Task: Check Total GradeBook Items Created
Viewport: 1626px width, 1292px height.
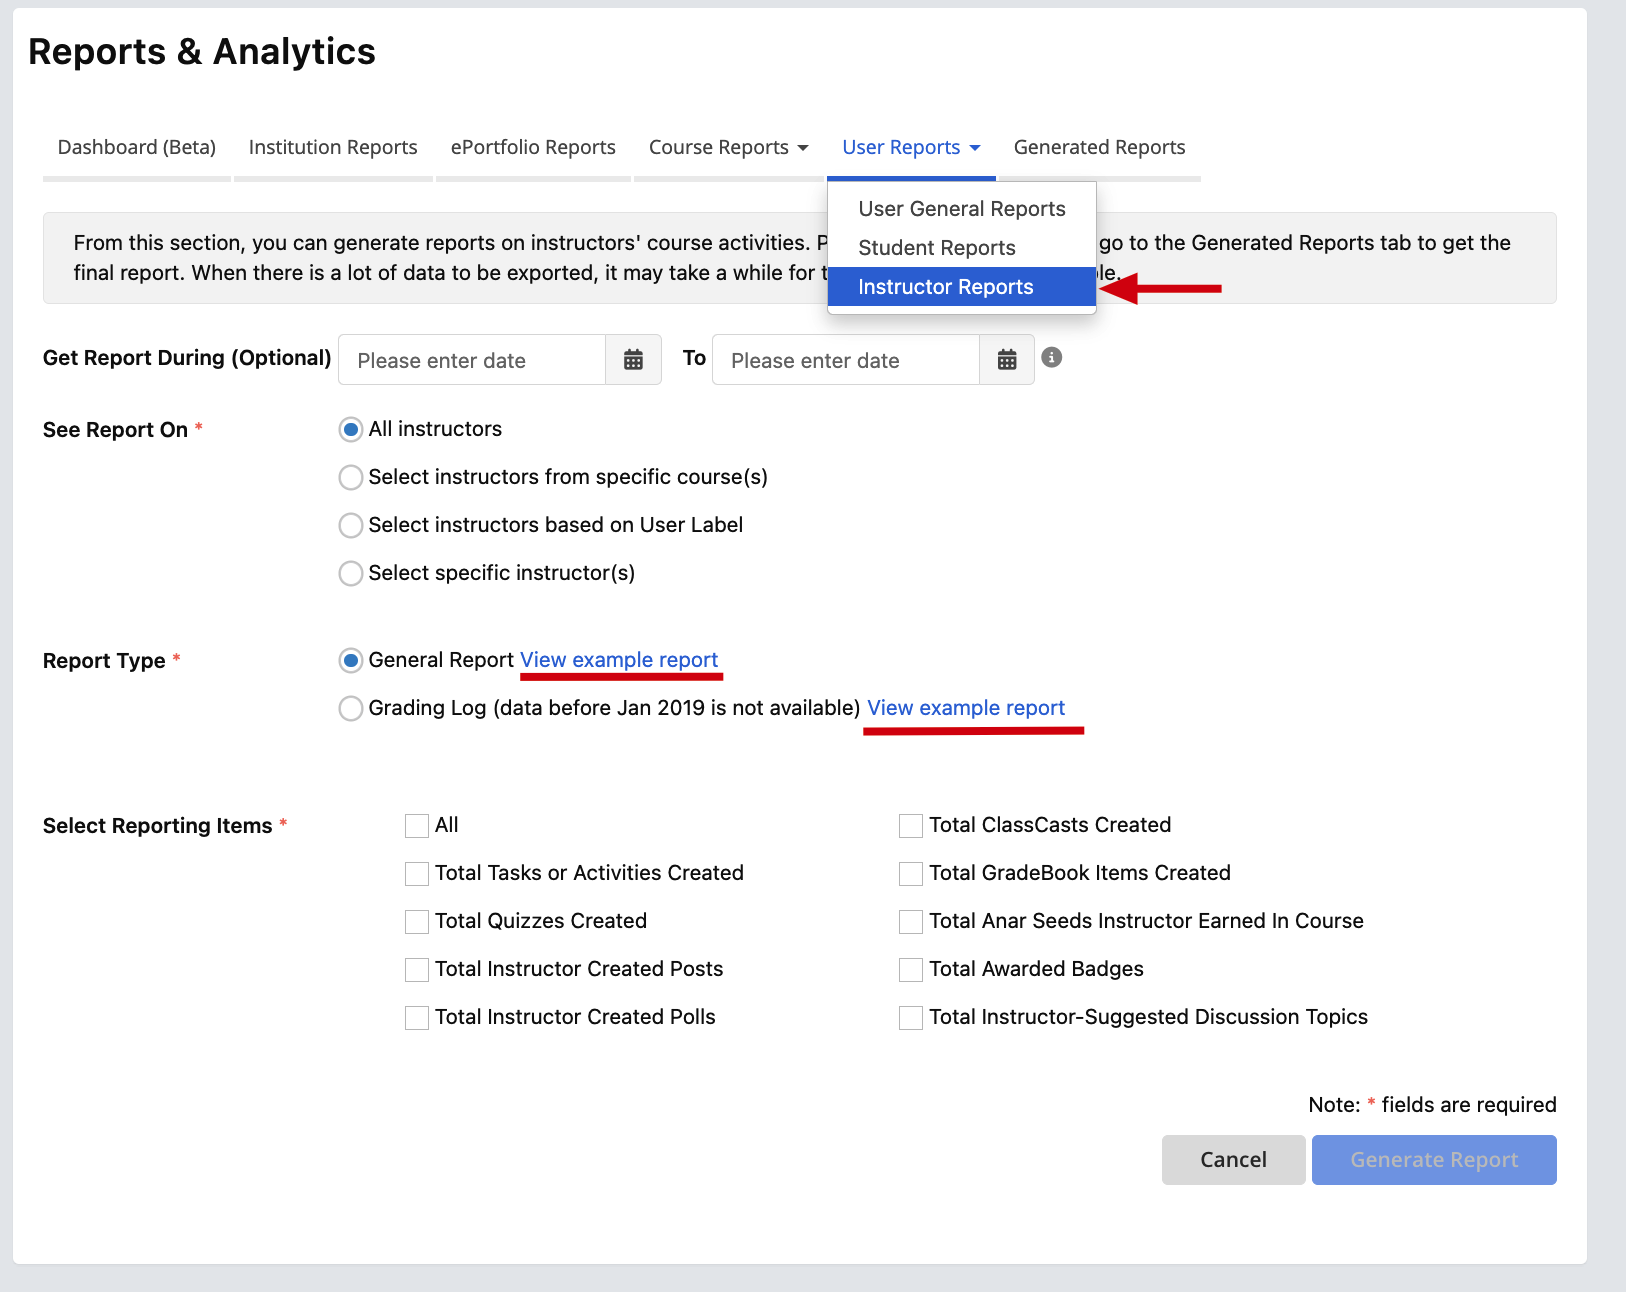Action: (x=911, y=874)
